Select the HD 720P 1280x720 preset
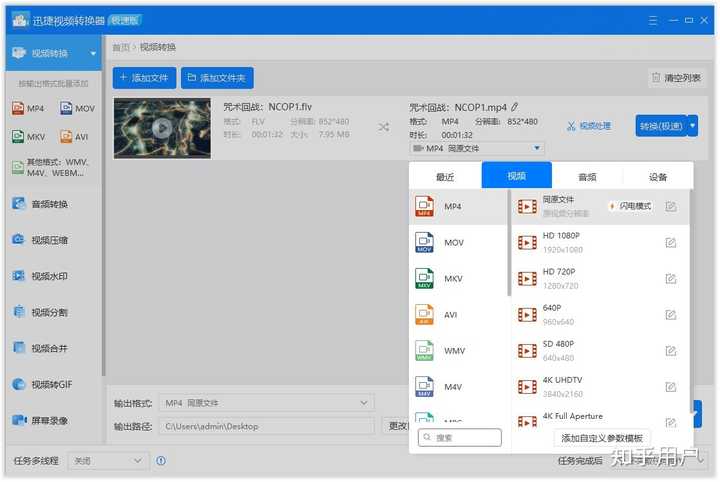The image size is (720, 482). [600, 279]
